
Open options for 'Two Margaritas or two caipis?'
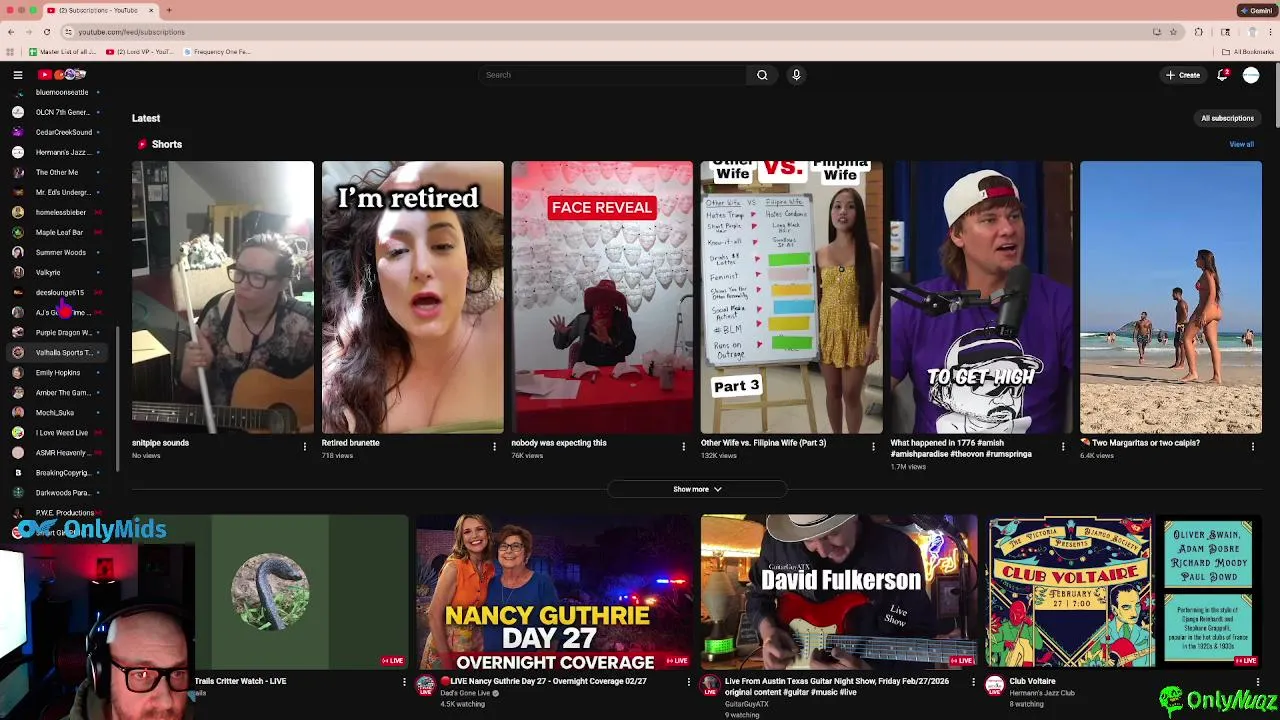[1253, 447]
